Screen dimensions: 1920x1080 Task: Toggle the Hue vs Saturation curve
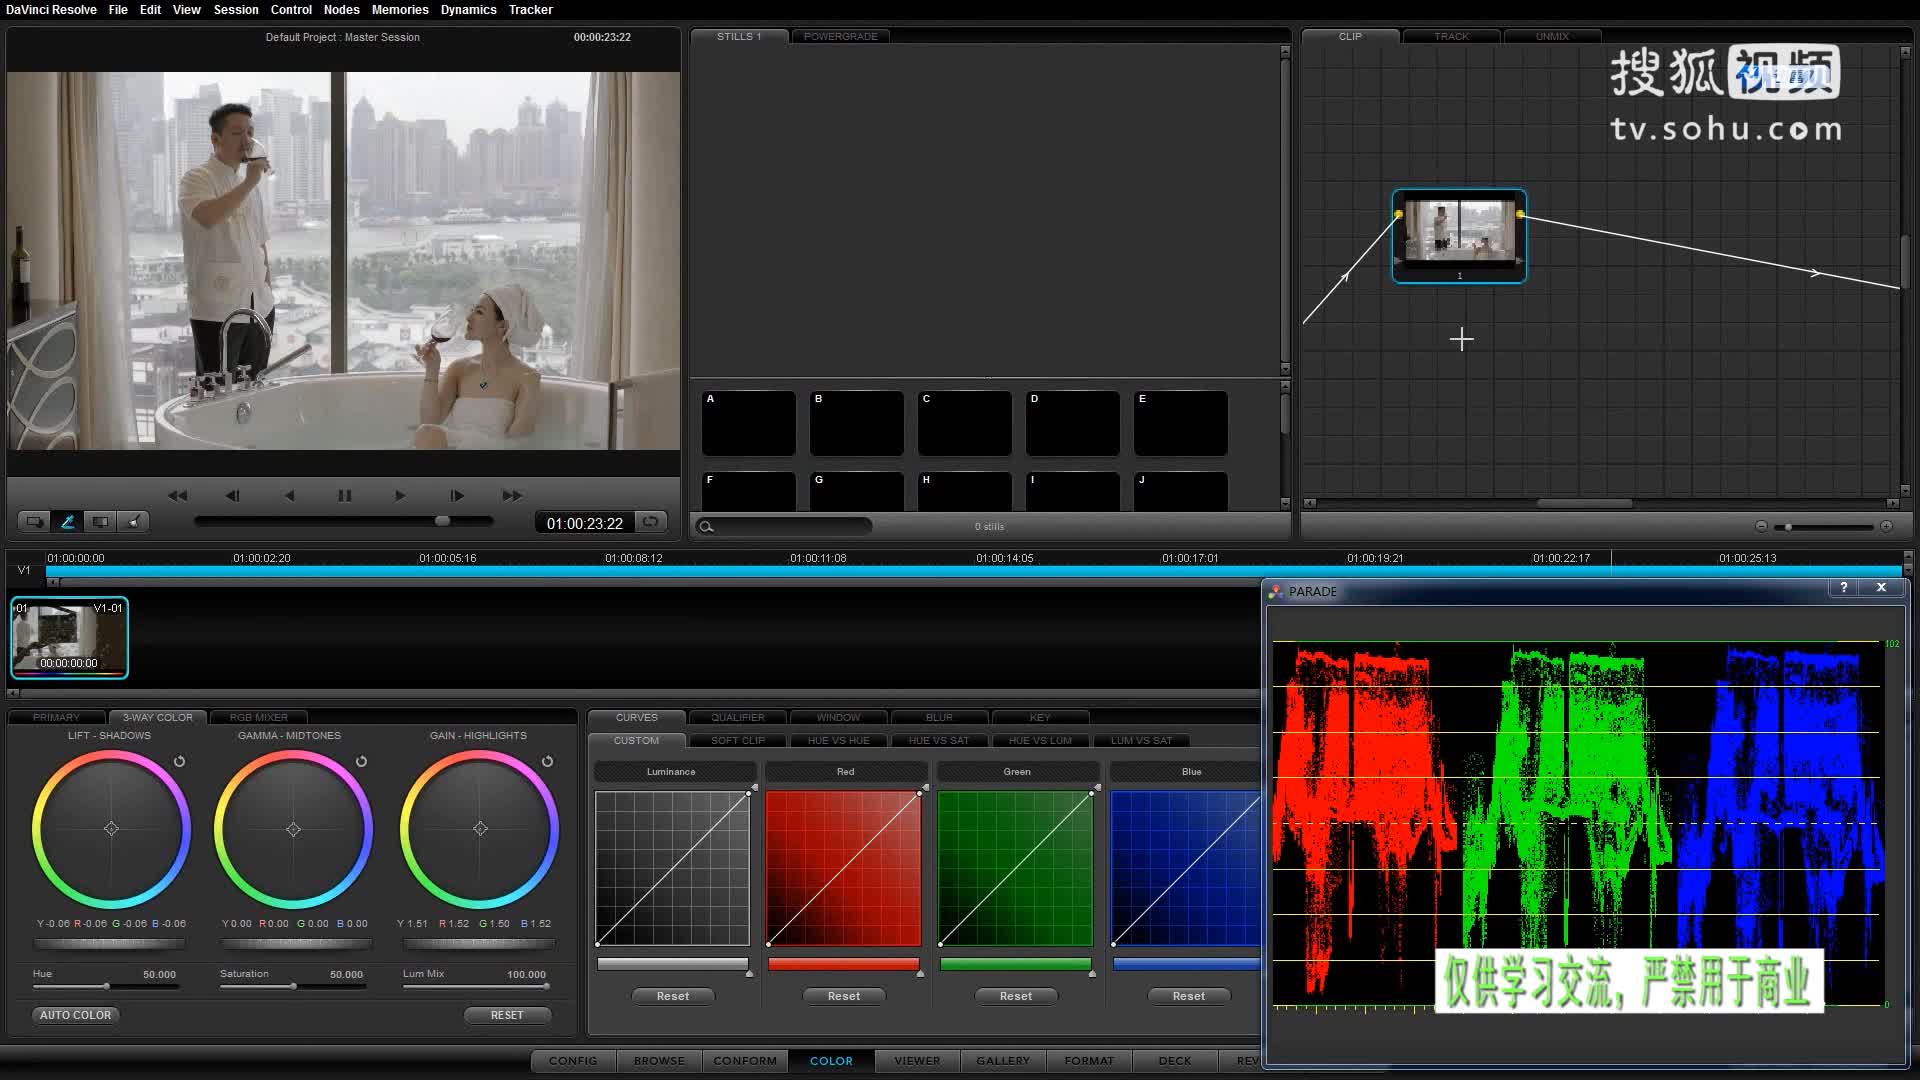[939, 740]
